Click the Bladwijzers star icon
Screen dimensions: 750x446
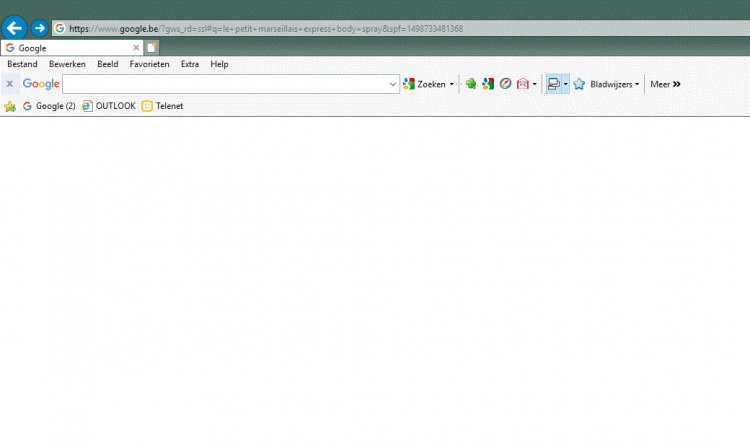tap(579, 84)
